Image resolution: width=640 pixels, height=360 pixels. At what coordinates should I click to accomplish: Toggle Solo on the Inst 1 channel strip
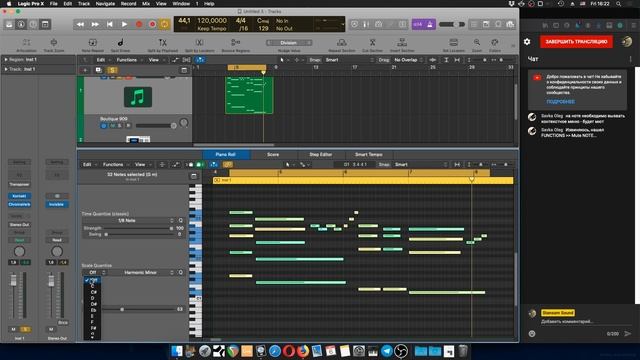[25, 329]
